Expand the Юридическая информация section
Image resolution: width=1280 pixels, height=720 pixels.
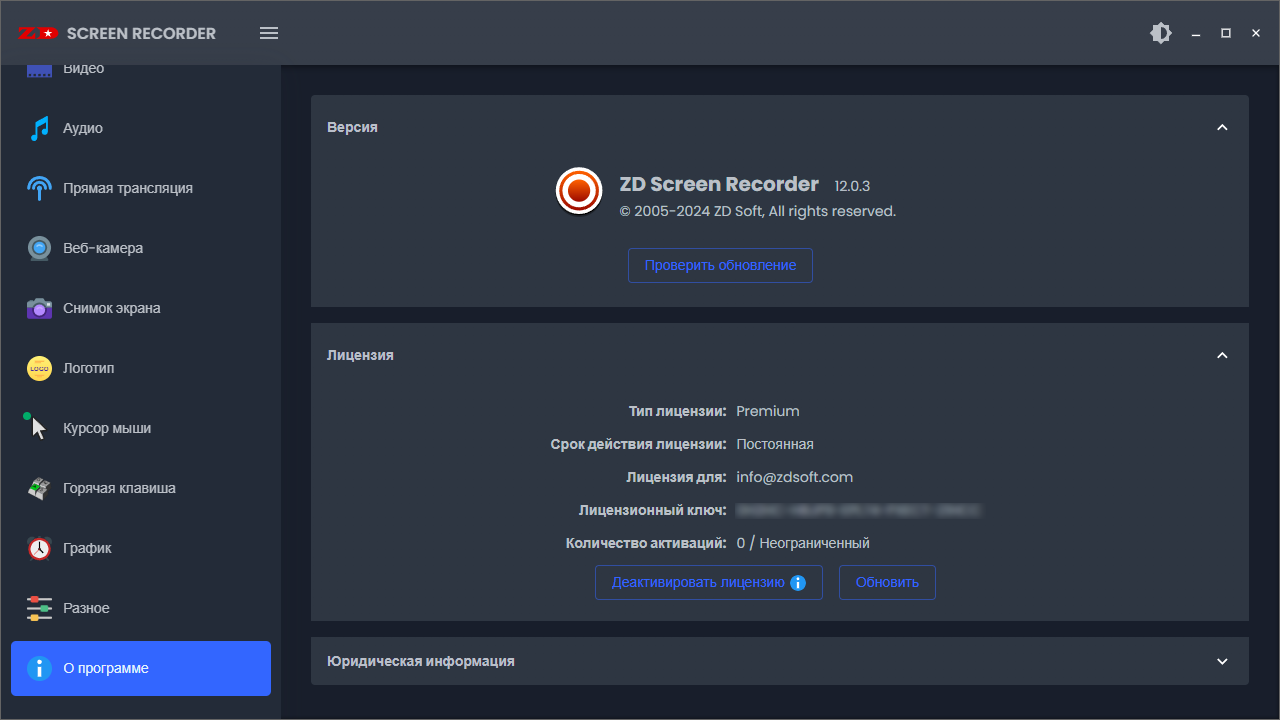(1221, 661)
